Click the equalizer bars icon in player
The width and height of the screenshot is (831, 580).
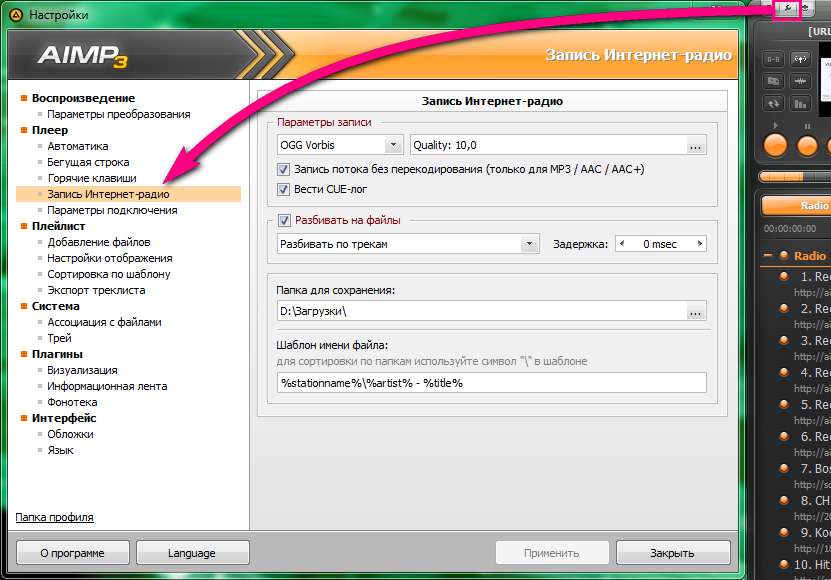click(x=800, y=103)
